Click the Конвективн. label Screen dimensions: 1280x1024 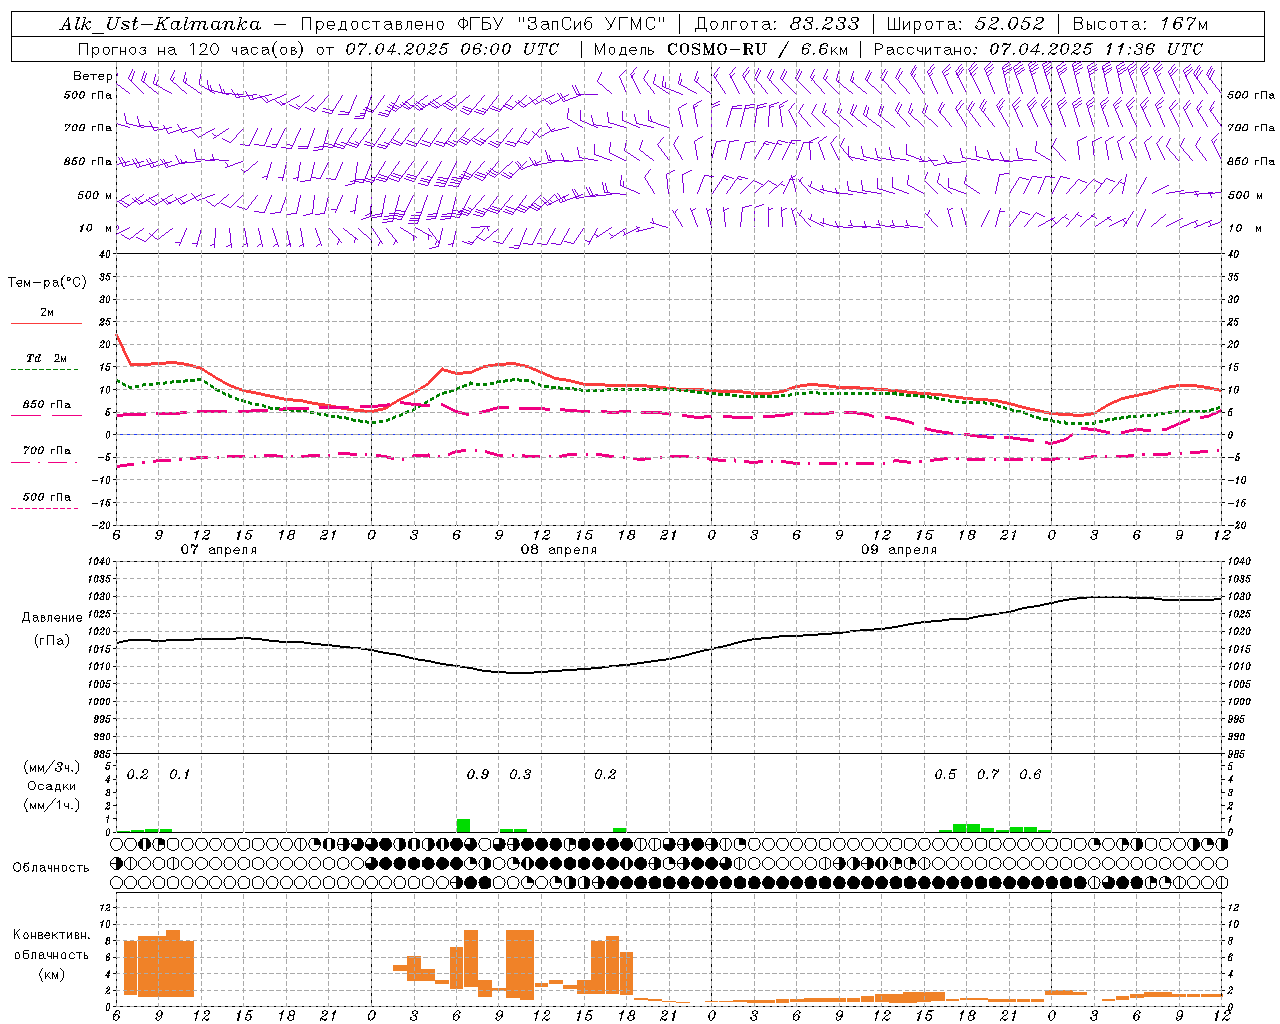[51, 935]
